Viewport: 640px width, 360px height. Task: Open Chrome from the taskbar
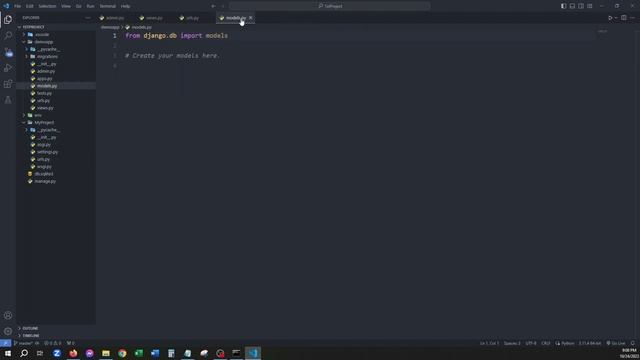[122, 353]
